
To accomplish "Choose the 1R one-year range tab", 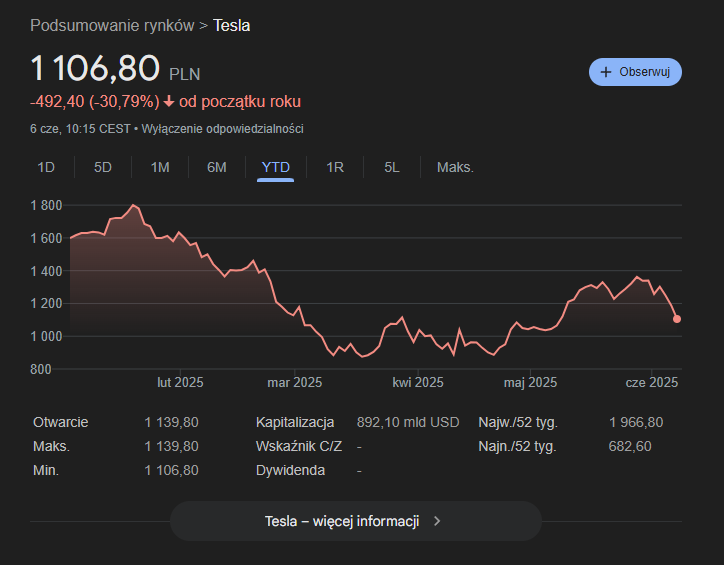I will 335,167.
